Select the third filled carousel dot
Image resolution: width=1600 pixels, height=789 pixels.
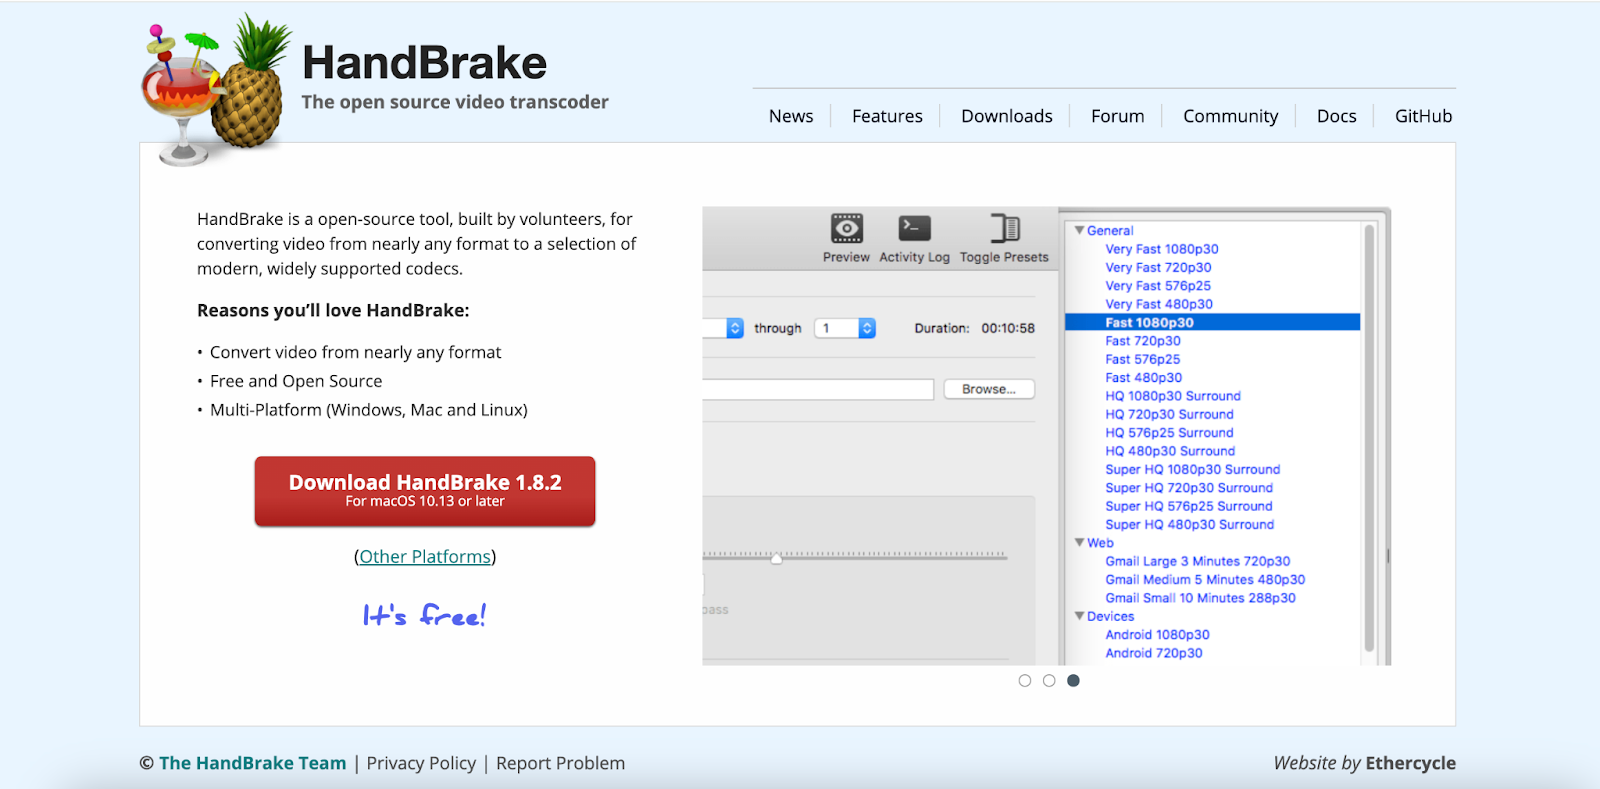[x=1073, y=681]
